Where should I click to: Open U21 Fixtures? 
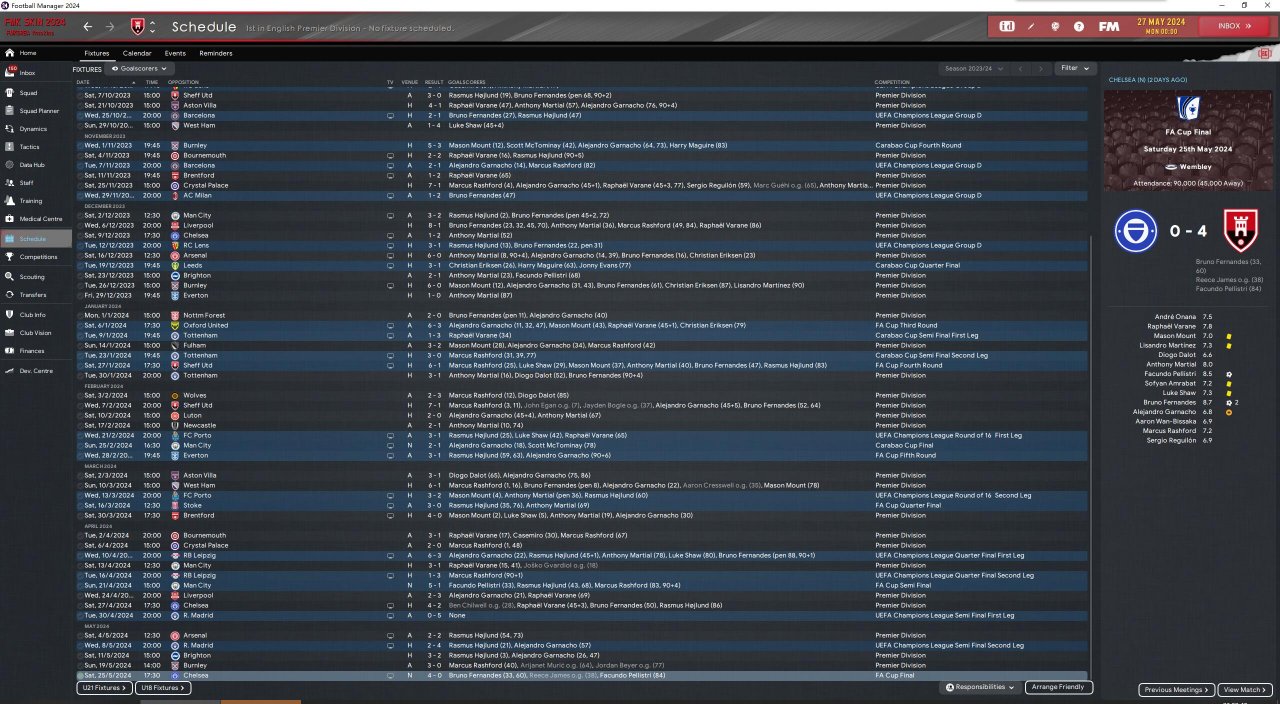pyautogui.click(x=104, y=688)
